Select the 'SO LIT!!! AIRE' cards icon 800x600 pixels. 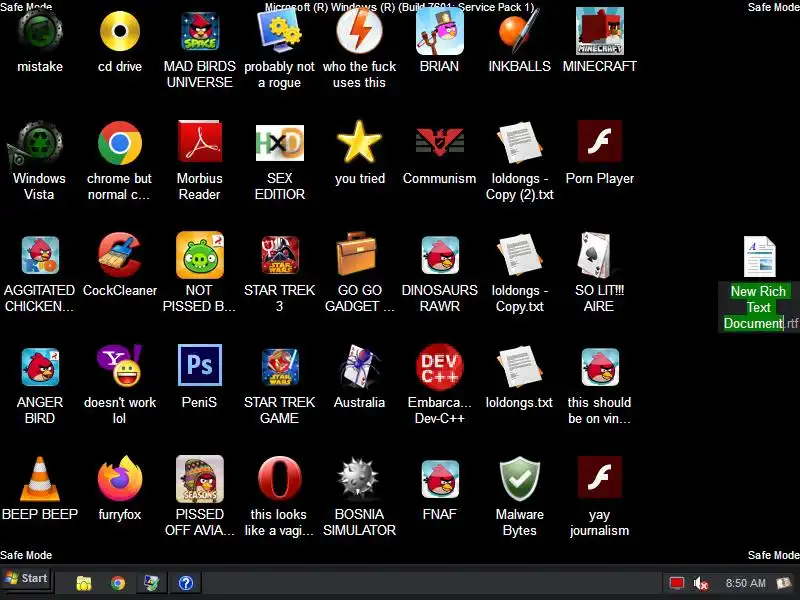(x=596, y=255)
